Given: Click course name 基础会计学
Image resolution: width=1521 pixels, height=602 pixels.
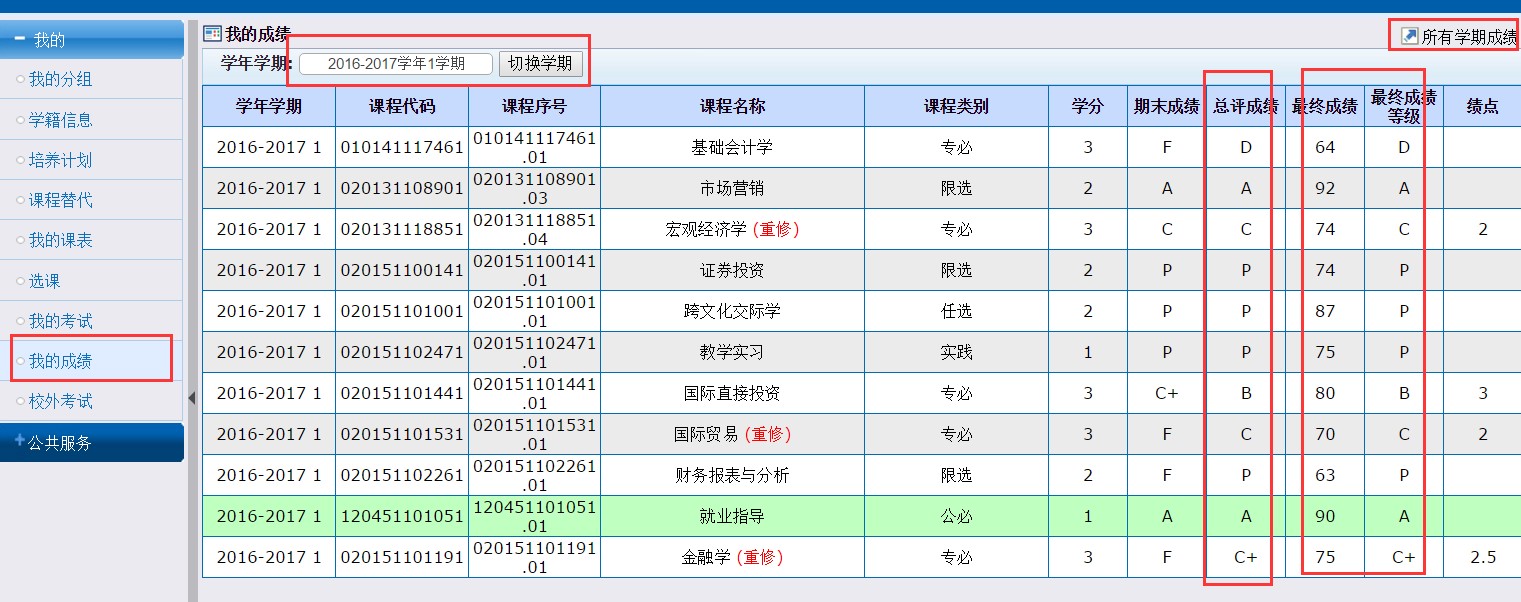Looking at the screenshot, I should pos(732,148).
